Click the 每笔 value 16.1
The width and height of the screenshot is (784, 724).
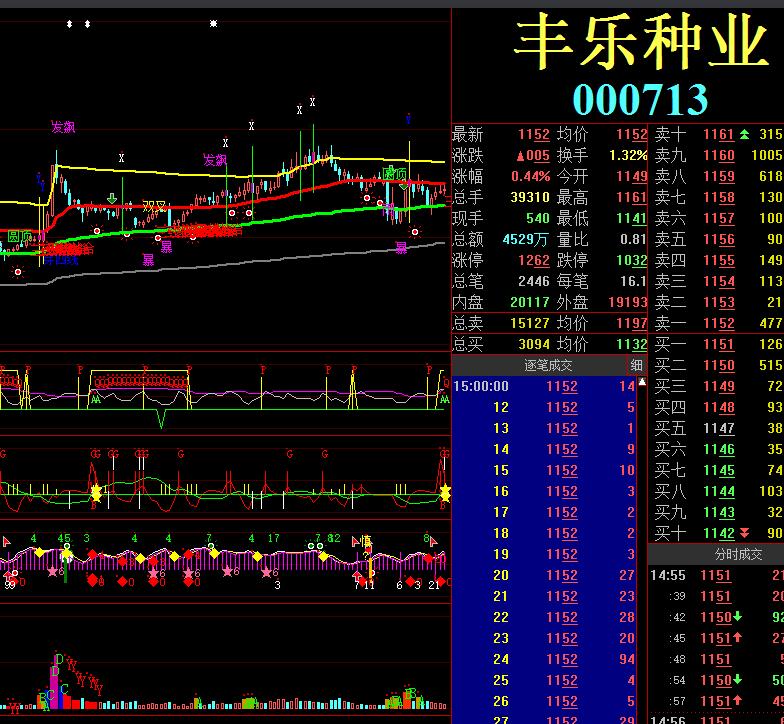click(634, 282)
